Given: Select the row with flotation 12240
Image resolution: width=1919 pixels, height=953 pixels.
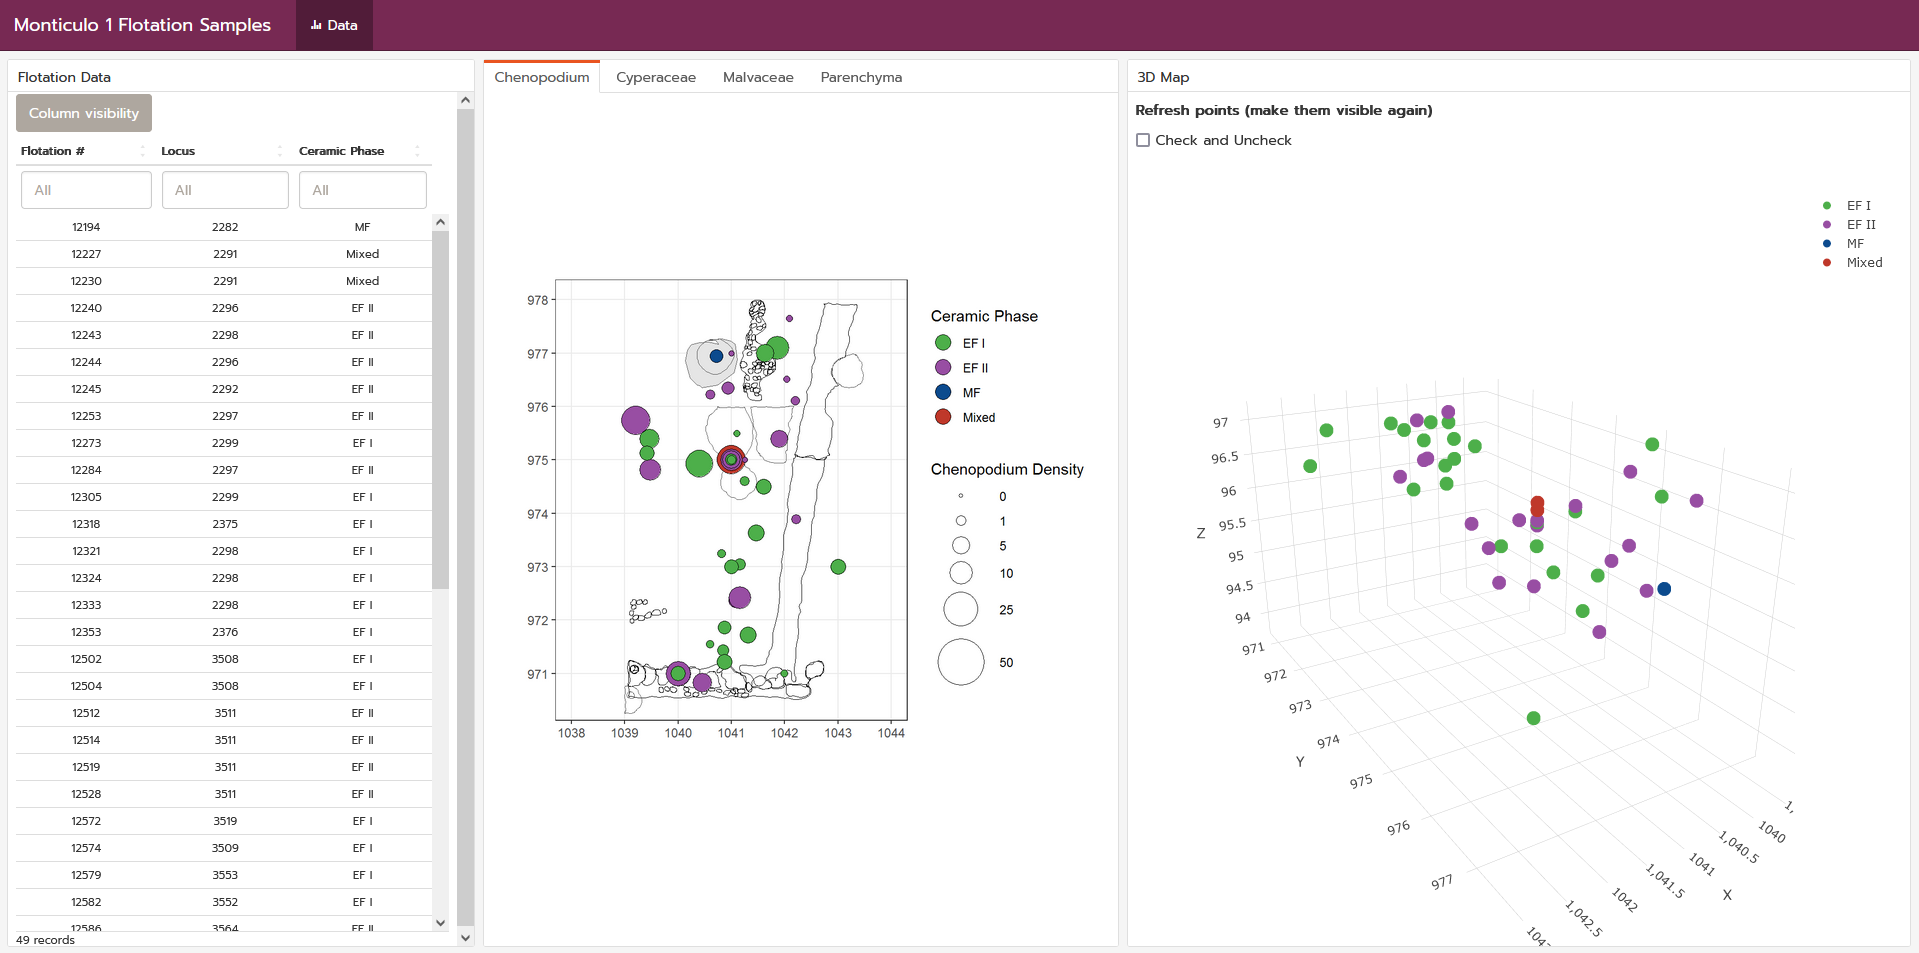Looking at the screenshot, I should click(x=224, y=308).
